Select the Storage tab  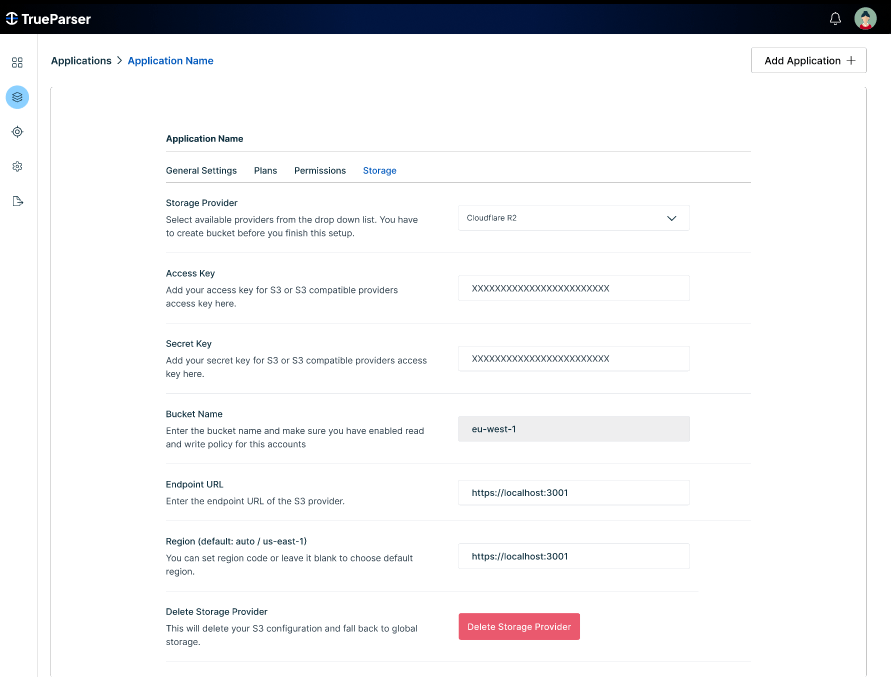tap(380, 171)
